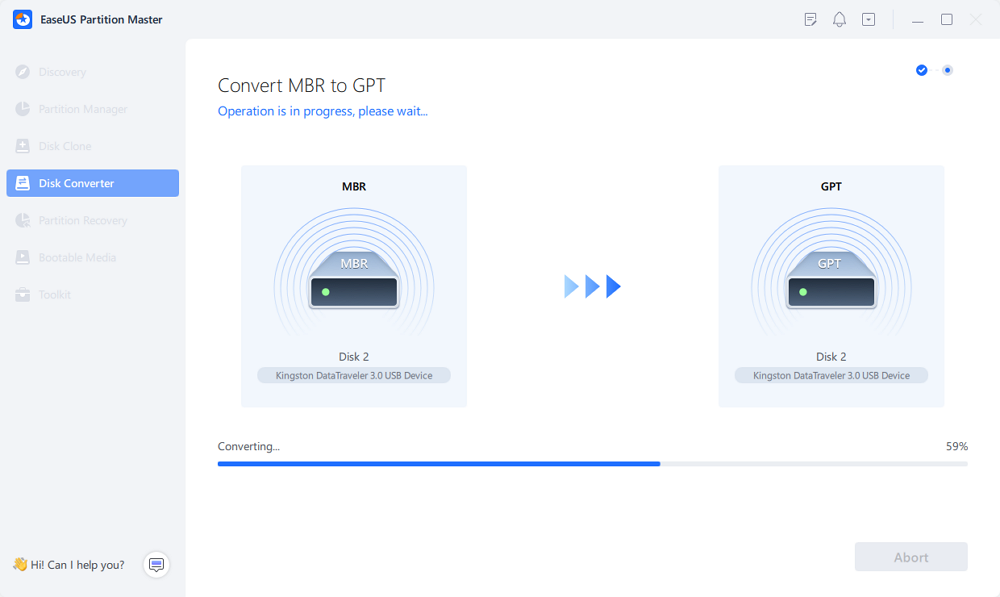Close the EaseUS window
This screenshot has height=597, width=1000.
976,20
